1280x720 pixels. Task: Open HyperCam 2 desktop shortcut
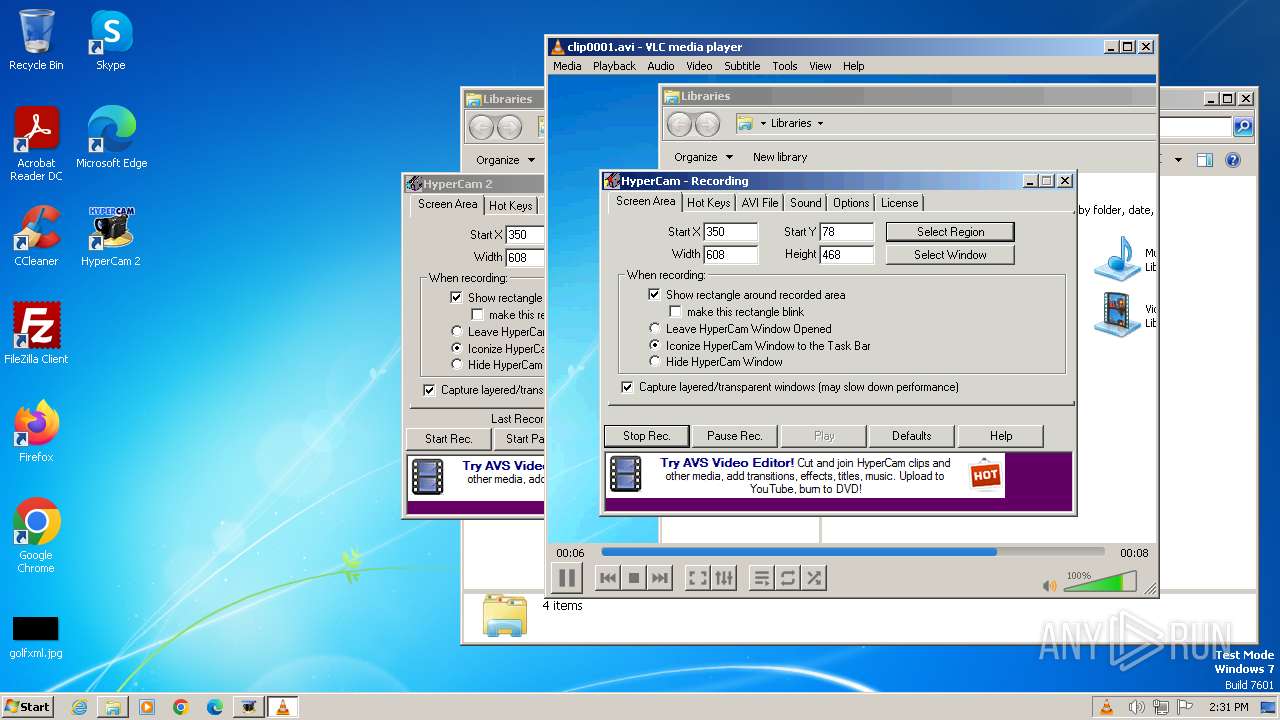tap(110, 236)
